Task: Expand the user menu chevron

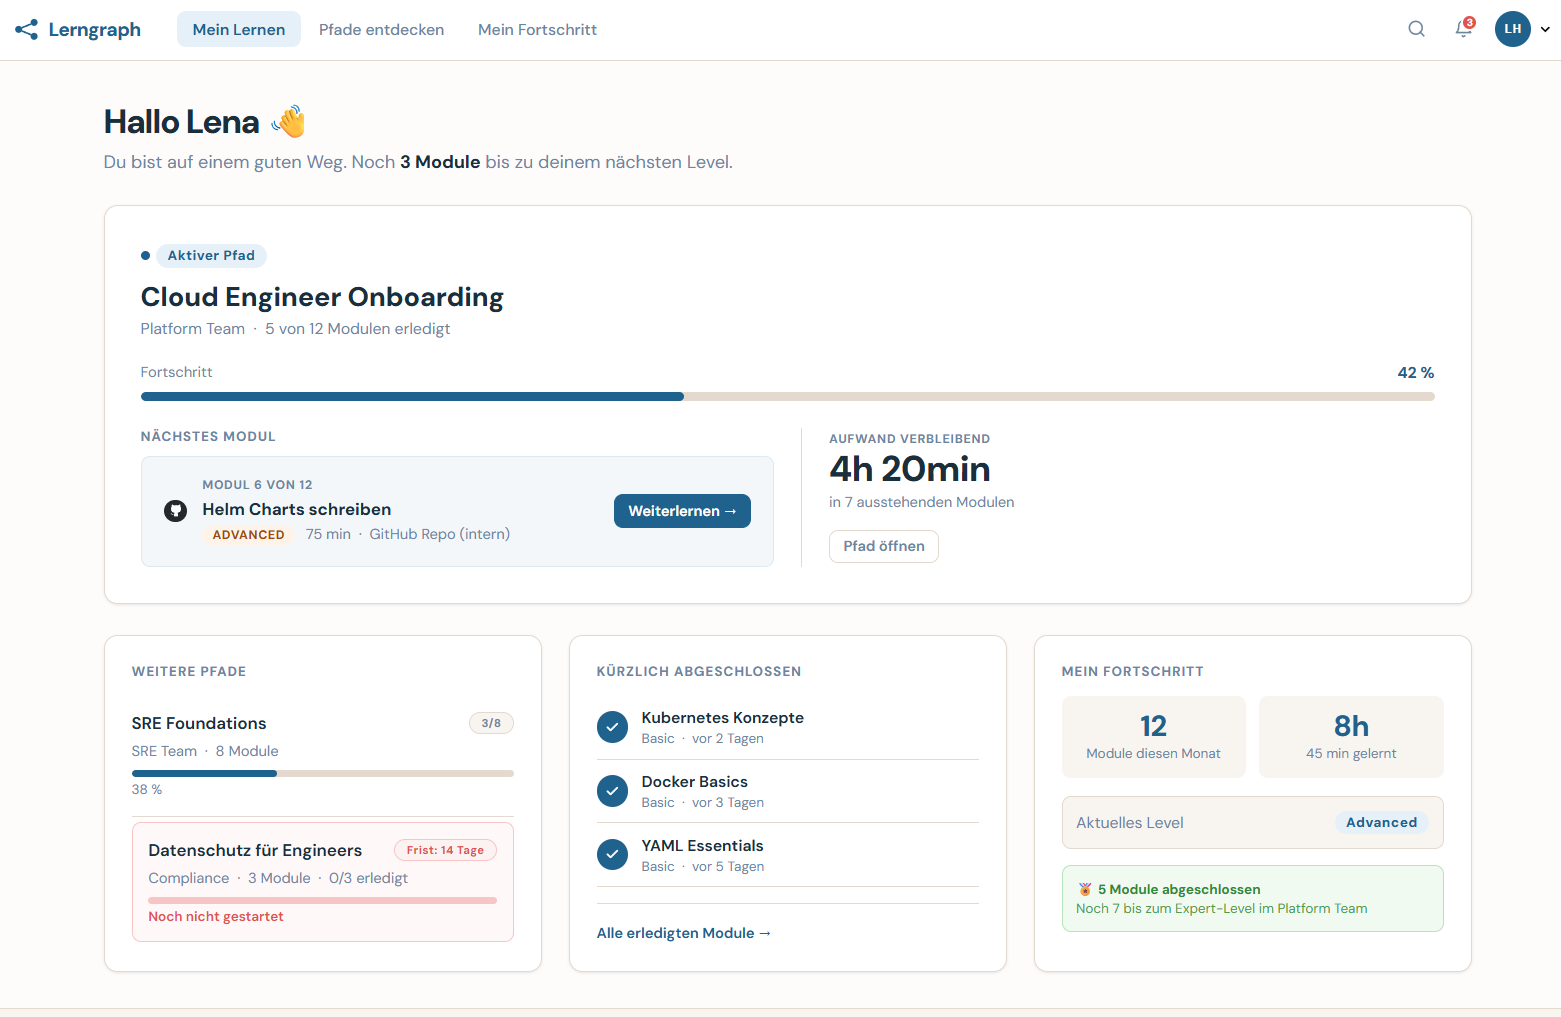Action: 1545,30
